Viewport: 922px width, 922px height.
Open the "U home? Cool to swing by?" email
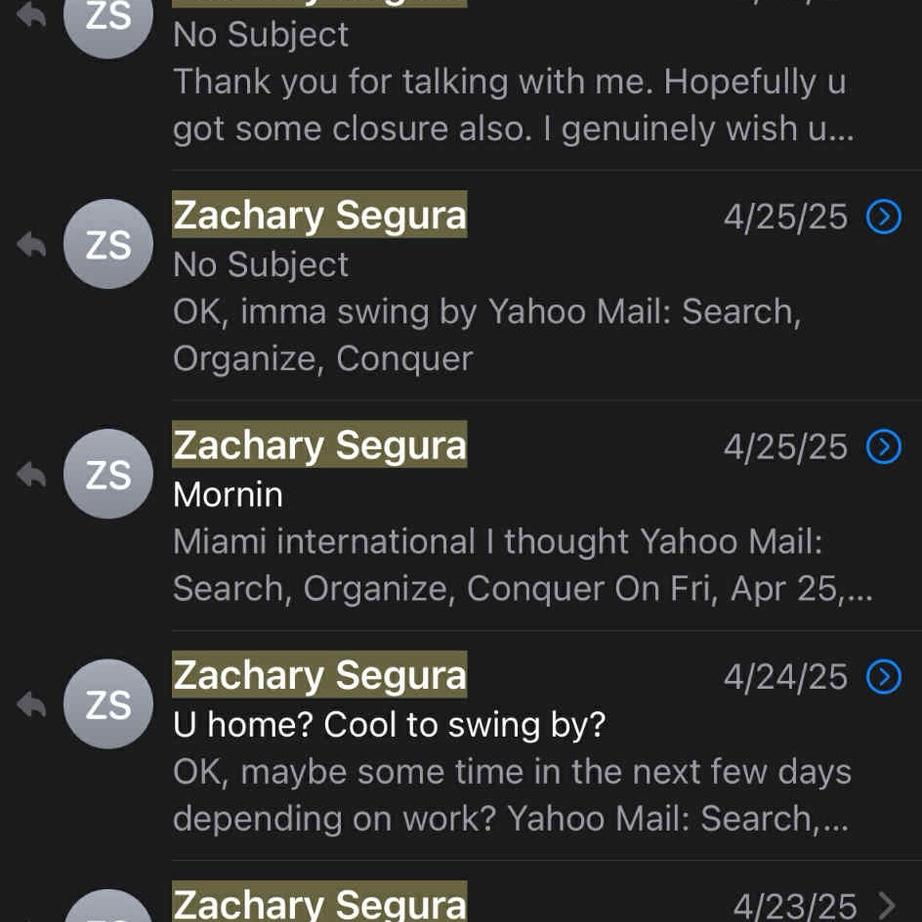click(389, 724)
